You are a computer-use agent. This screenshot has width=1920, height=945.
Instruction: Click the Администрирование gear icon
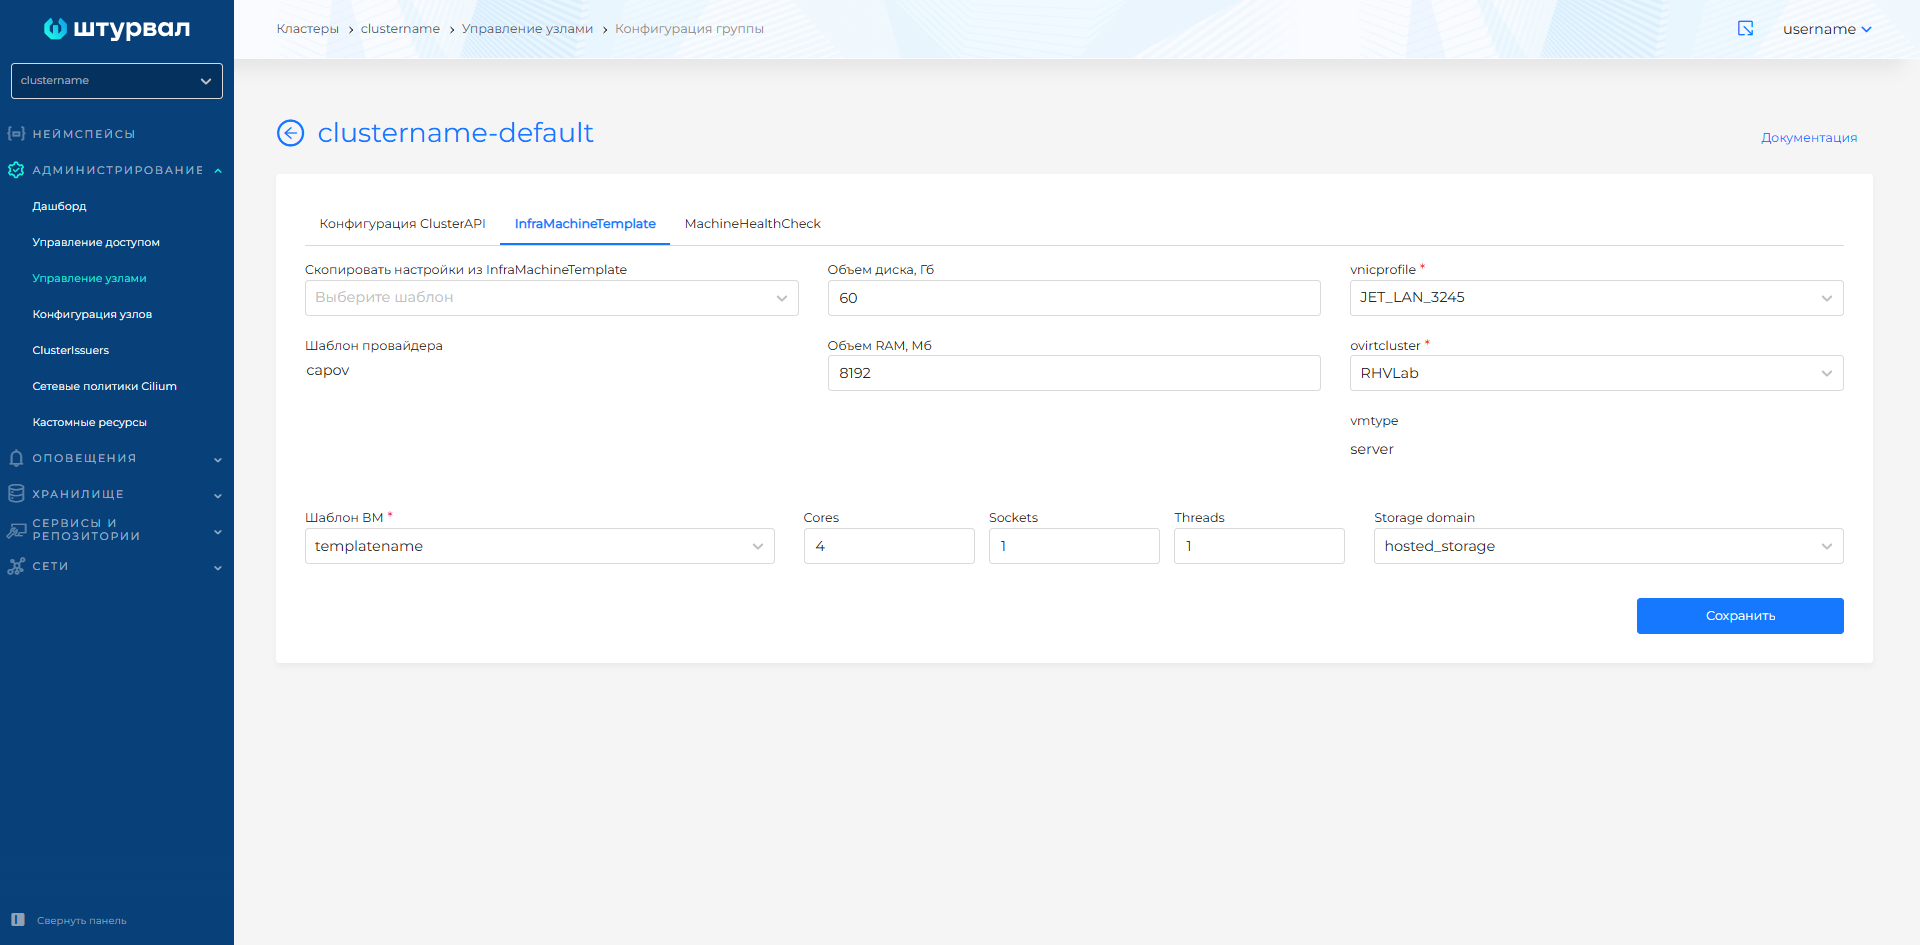click(16, 170)
